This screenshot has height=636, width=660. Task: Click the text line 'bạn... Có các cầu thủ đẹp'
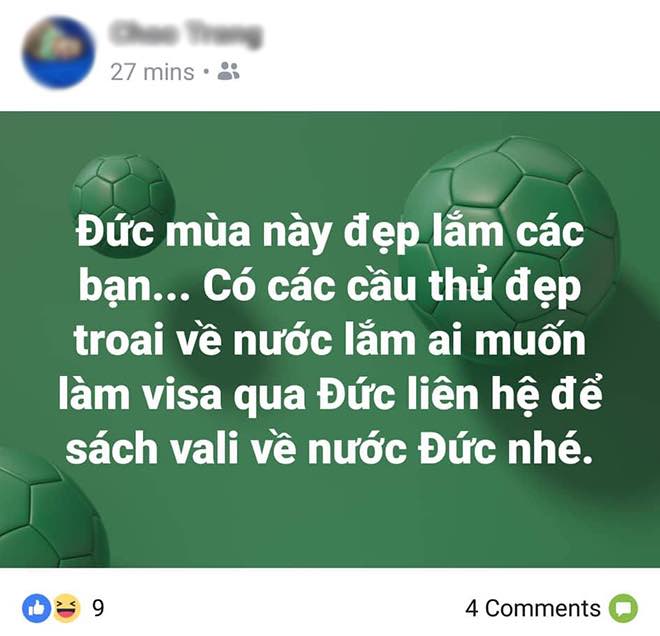click(x=330, y=286)
